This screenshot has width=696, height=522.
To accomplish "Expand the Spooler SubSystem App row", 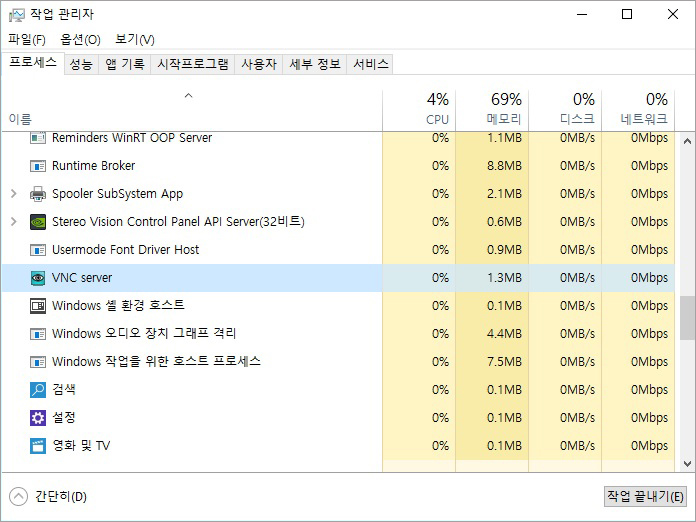I will tap(14, 194).
